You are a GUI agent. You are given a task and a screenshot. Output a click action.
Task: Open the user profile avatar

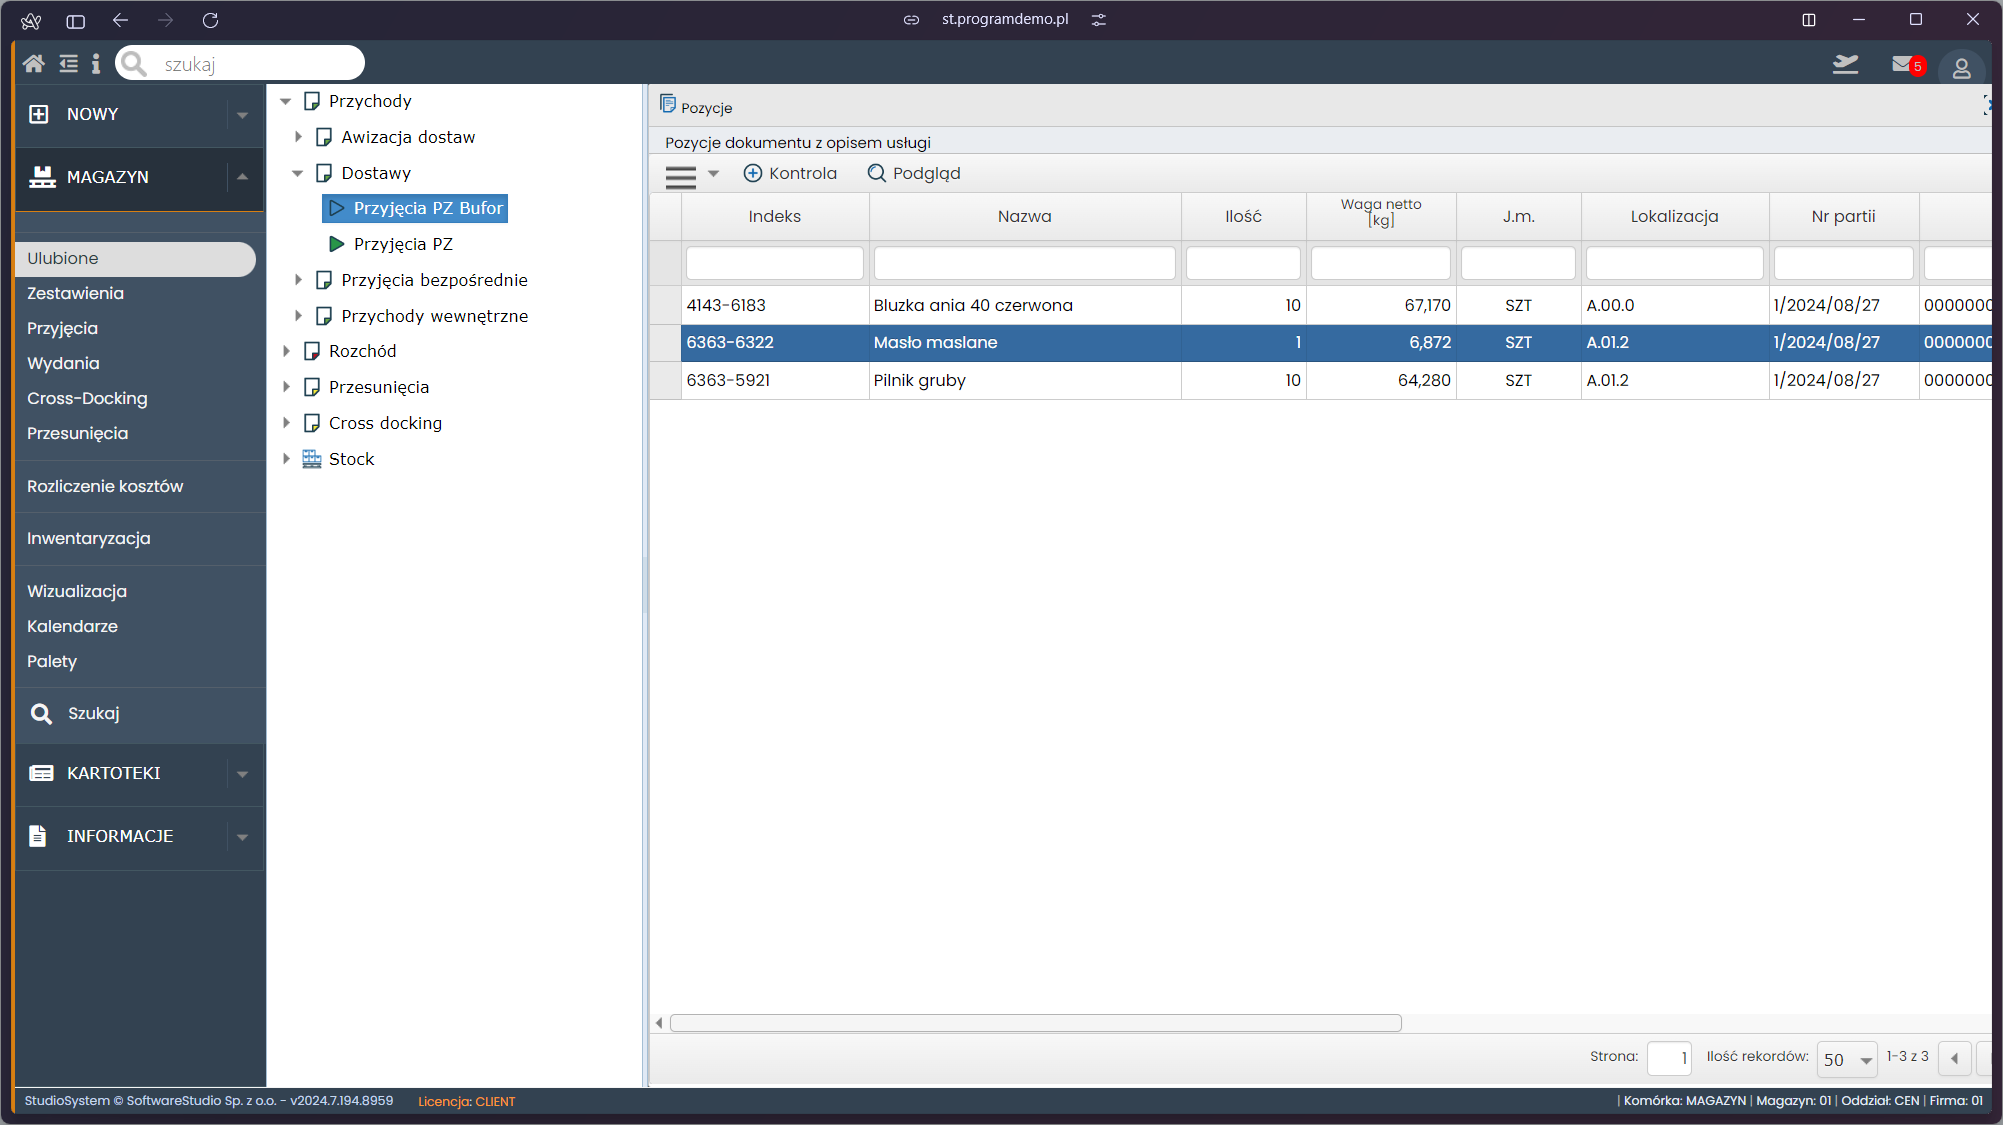click(1961, 68)
